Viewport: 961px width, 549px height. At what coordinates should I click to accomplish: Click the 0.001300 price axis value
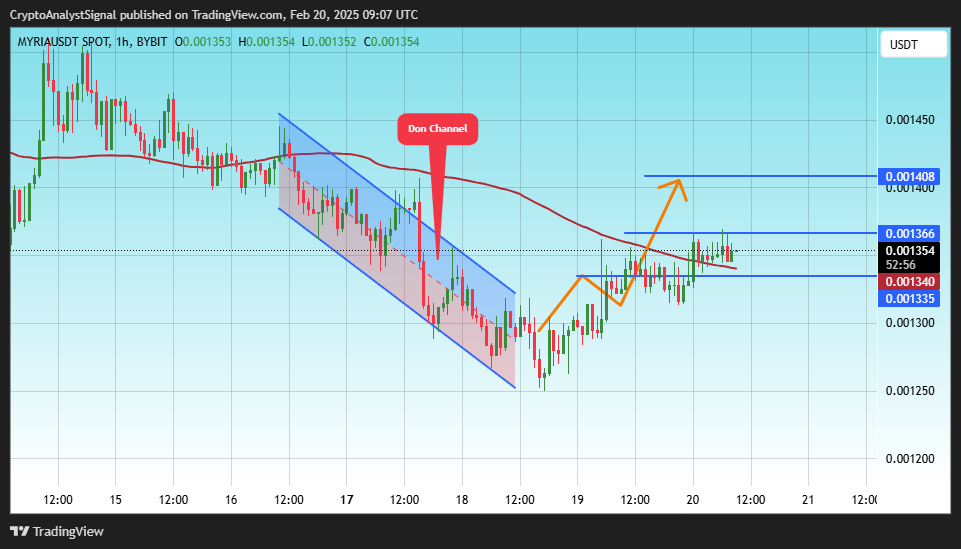tap(910, 323)
